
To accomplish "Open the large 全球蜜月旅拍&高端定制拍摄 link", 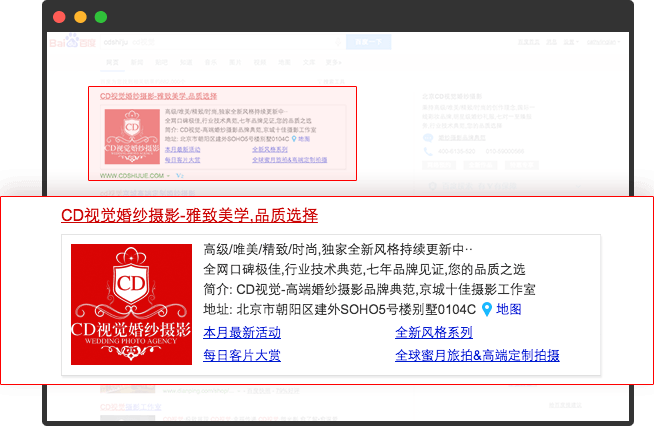I will click(x=476, y=355).
